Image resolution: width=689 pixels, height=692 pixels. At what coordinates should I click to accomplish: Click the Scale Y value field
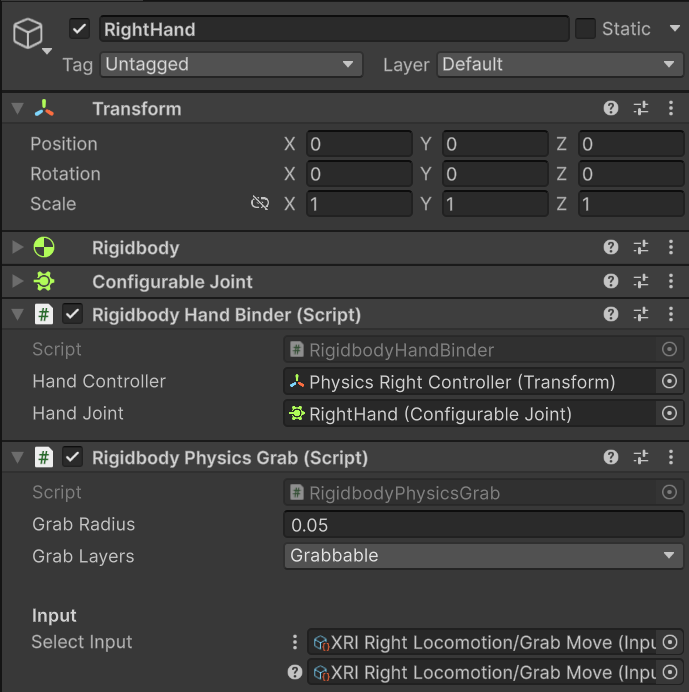point(495,204)
